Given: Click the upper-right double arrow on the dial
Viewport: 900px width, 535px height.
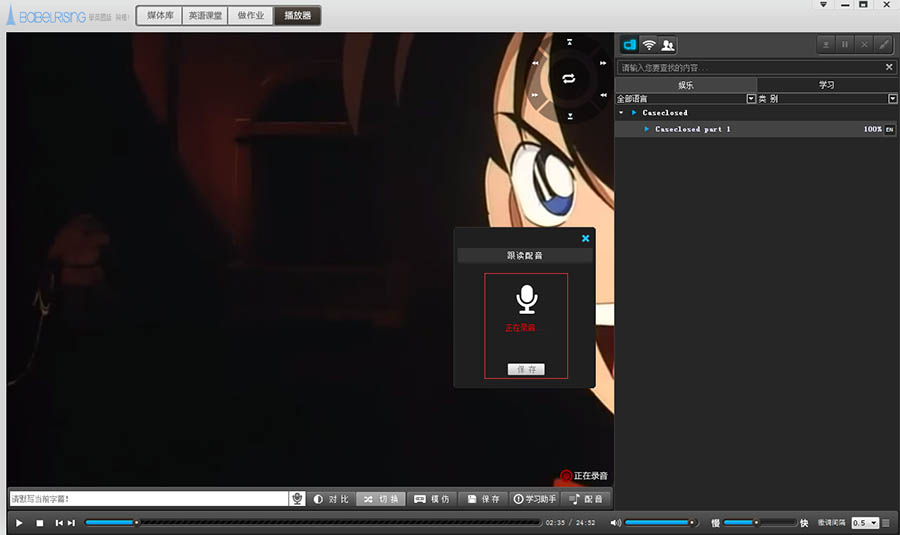Looking at the screenshot, I should point(603,63).
